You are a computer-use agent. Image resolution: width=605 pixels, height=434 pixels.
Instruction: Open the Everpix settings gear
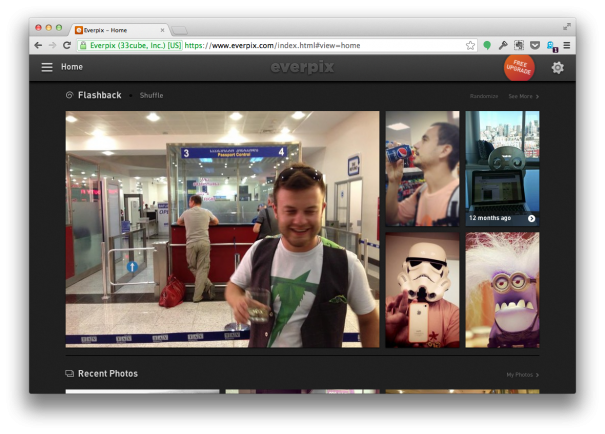pos(558,68)
